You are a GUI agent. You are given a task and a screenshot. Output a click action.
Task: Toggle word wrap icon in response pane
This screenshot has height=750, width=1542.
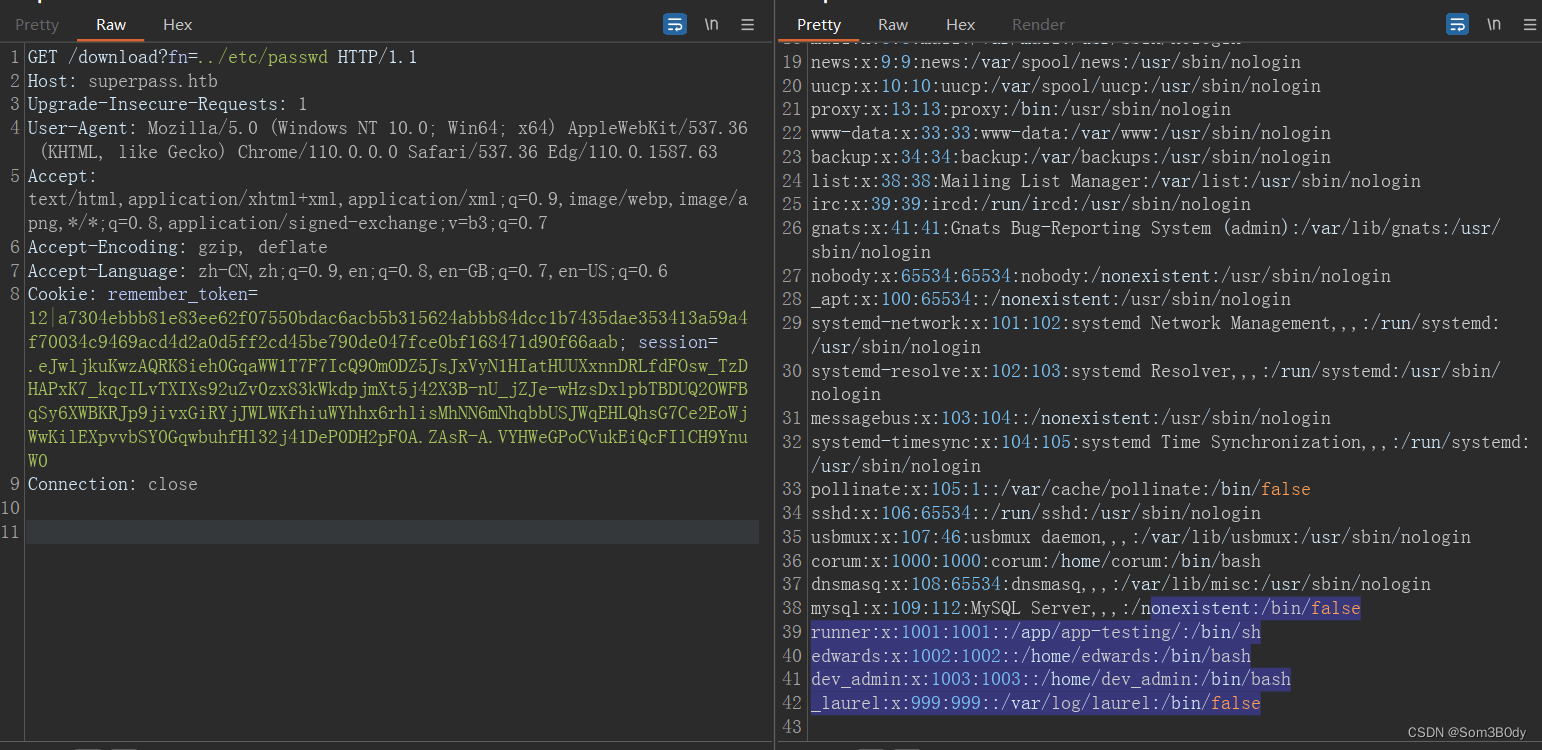click(1457, 24)
